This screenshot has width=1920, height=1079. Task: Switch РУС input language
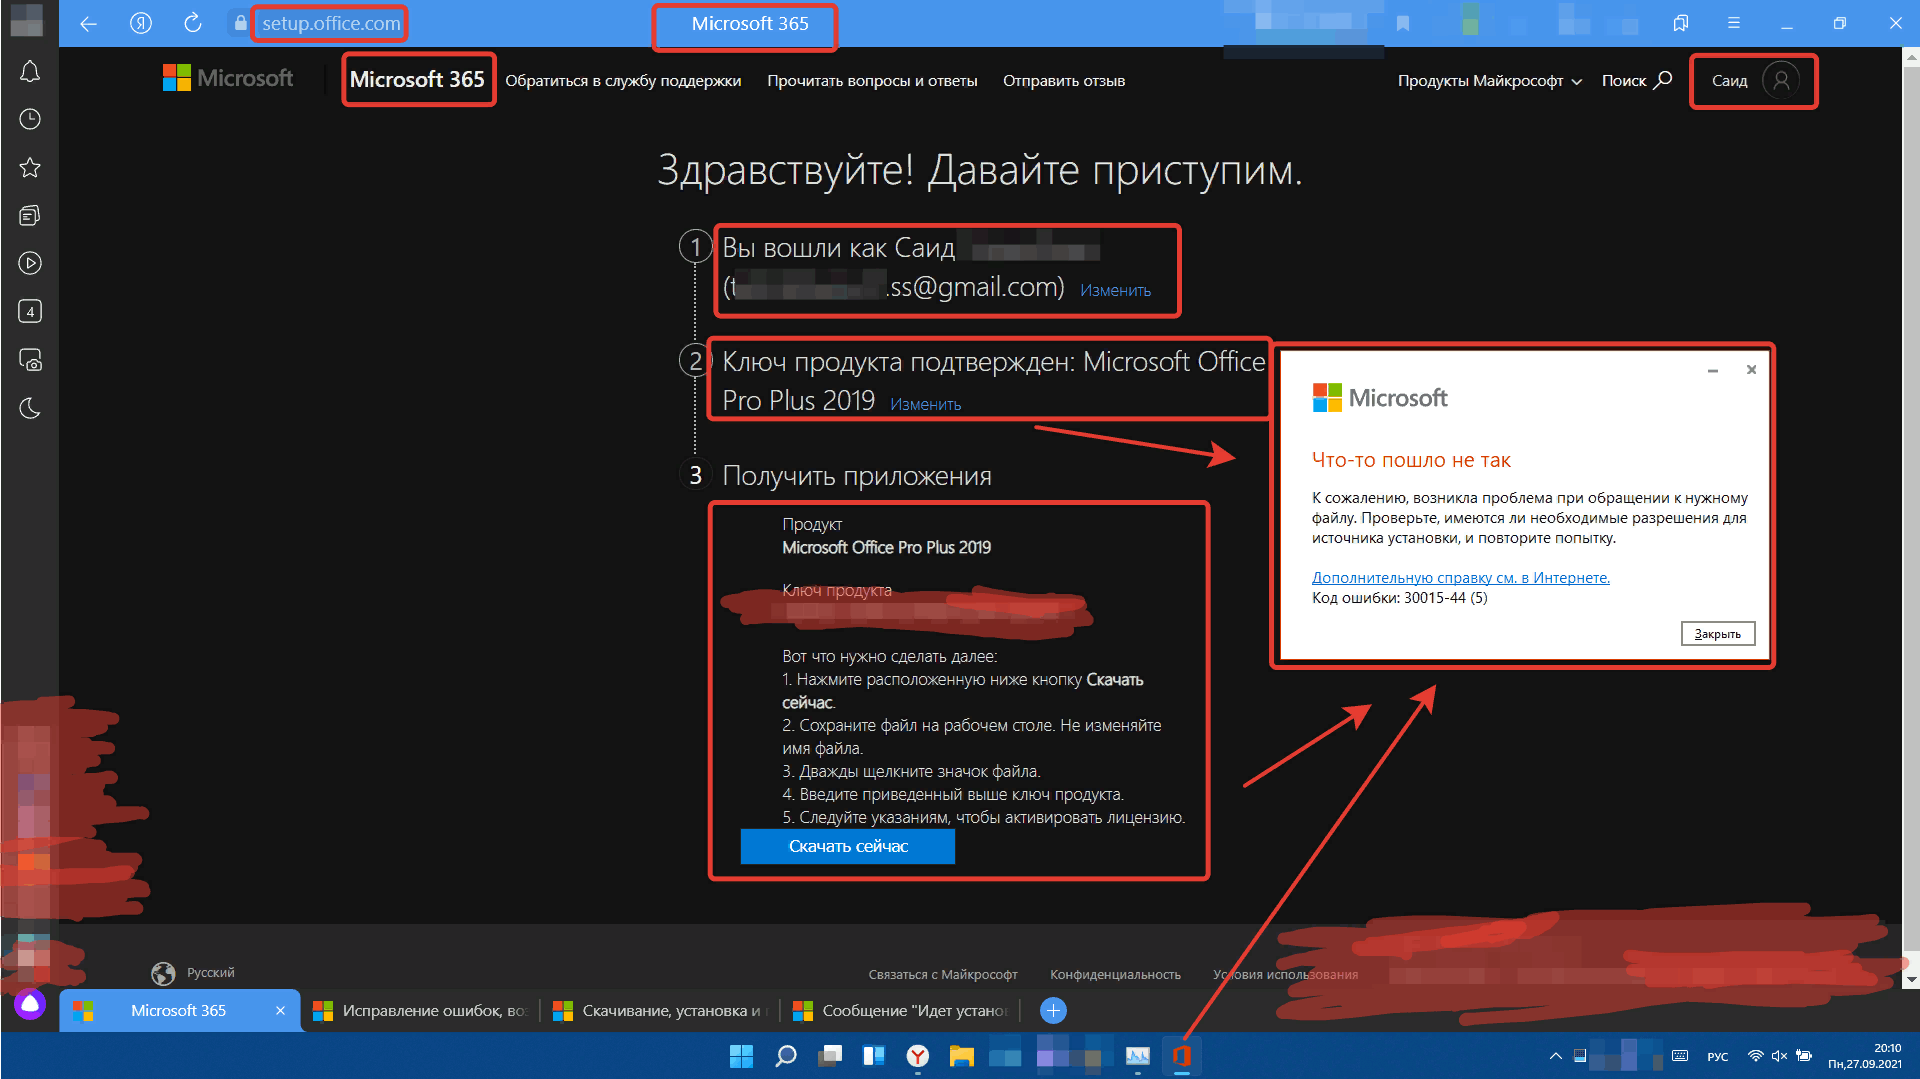pyautogui.click(x=1718, y=1056)
